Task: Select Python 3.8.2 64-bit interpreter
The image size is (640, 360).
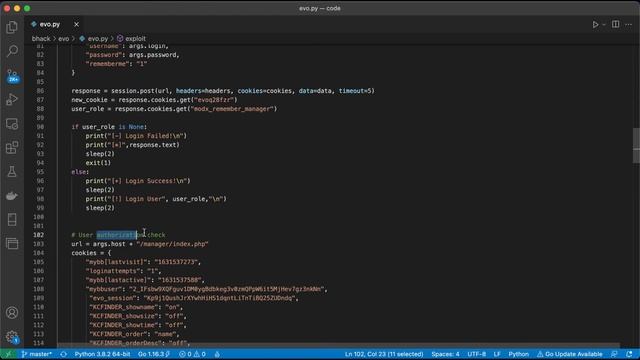Action: click(x=102, y=354)
